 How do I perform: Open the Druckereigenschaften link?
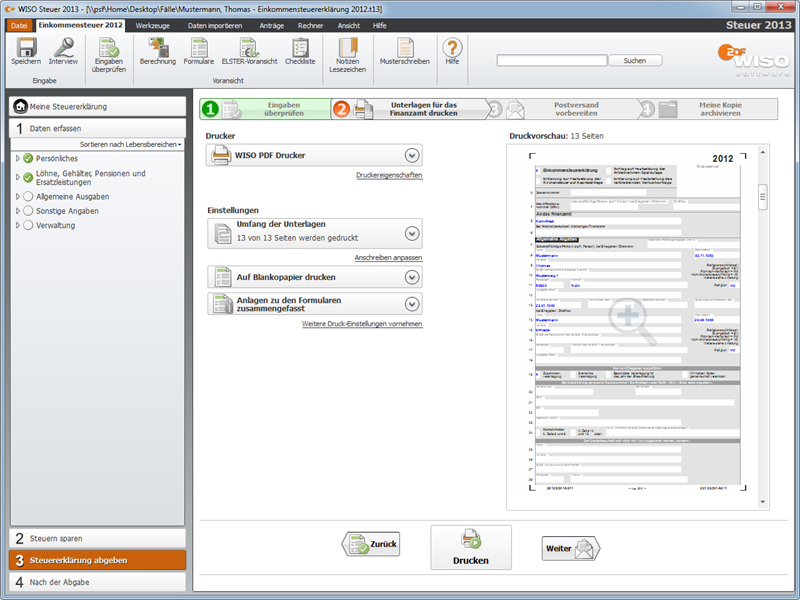[x=389, y=175]
